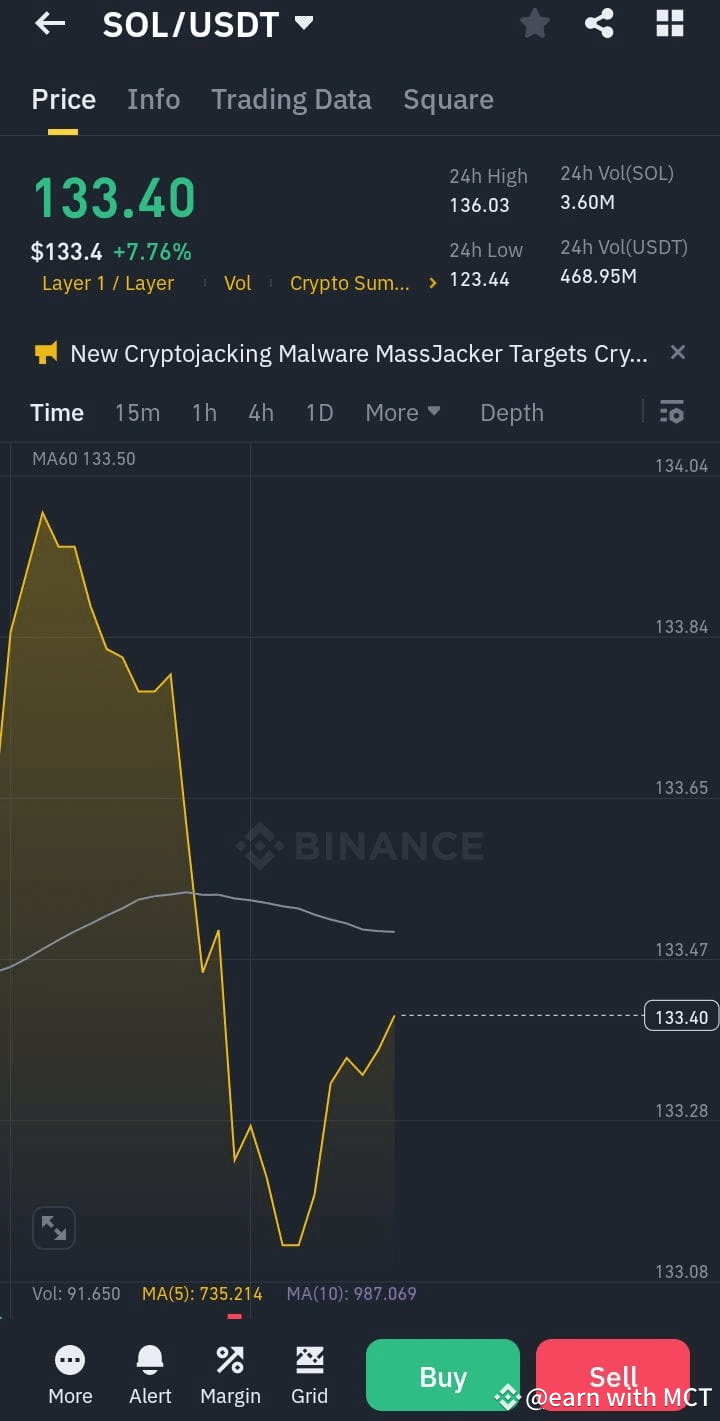
Task: Open the More timeframes dropdown
Action: (402, 412)
